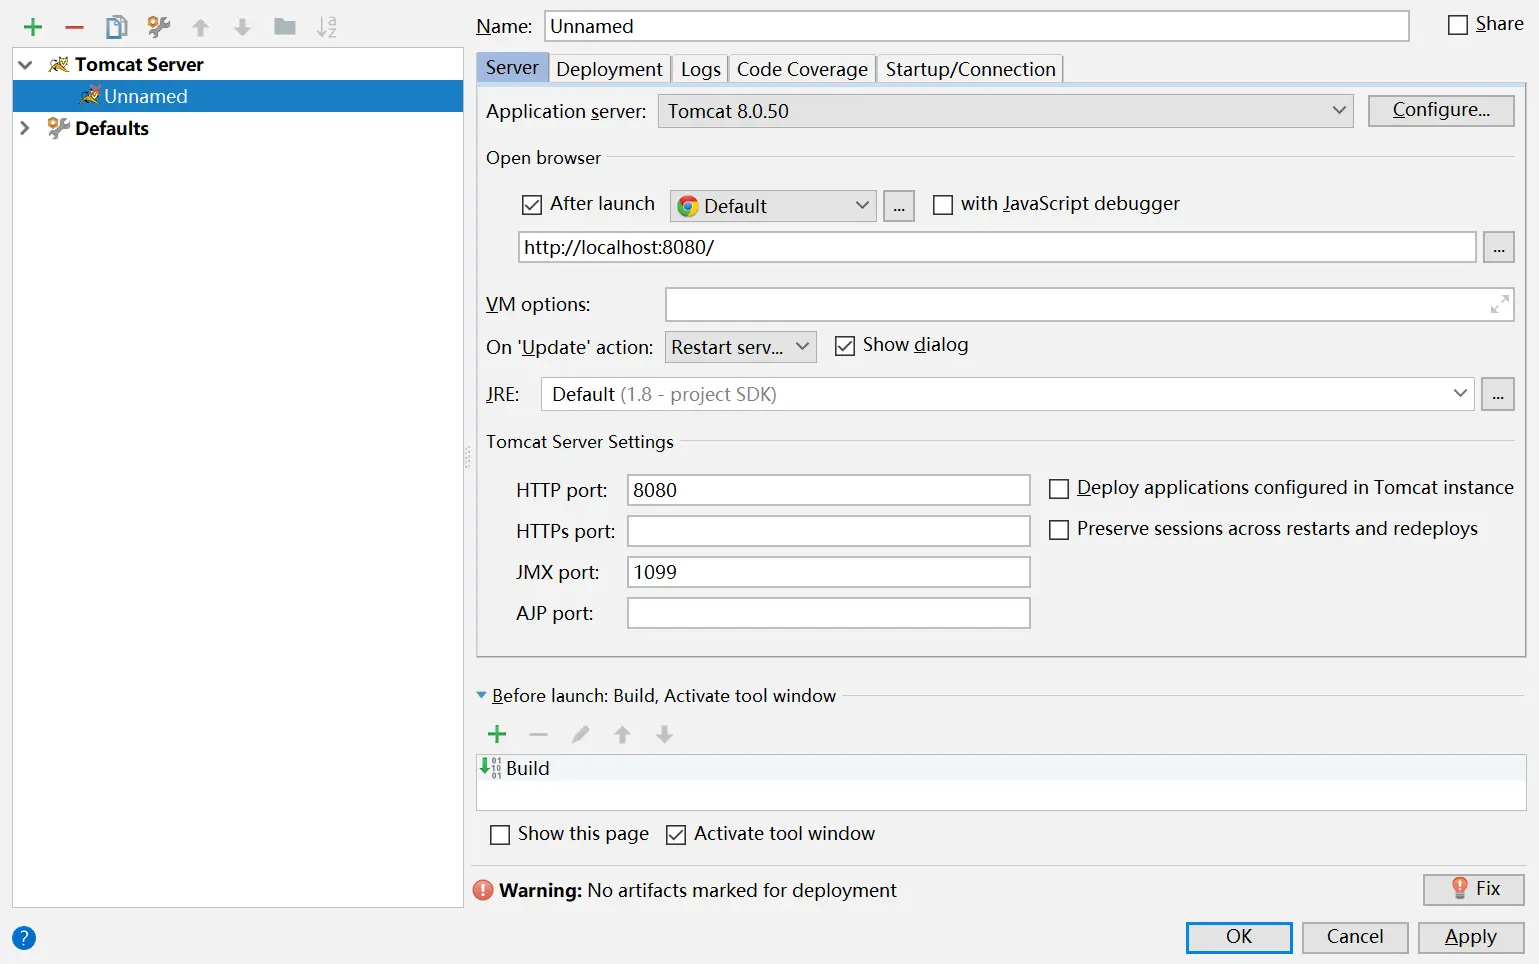
Task: Open the help question mark icon
Action: click(24, 938)
